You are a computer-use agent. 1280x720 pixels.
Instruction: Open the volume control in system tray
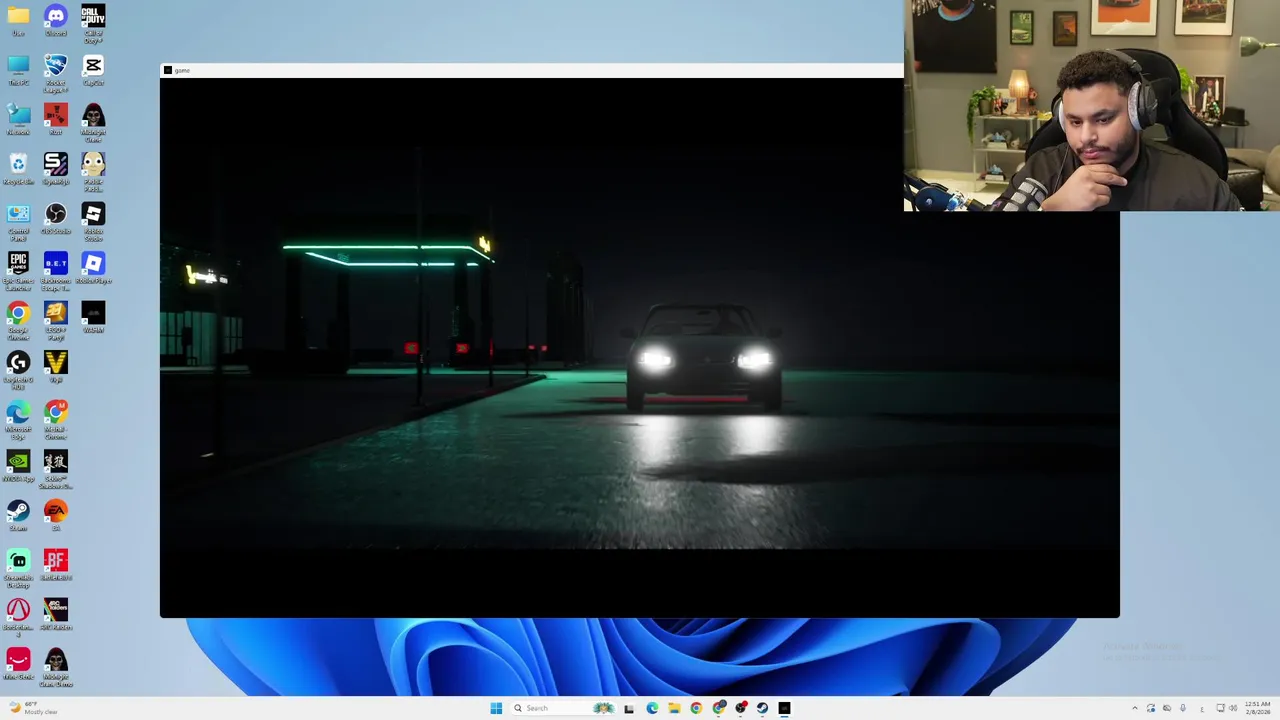pos(1233,708)
